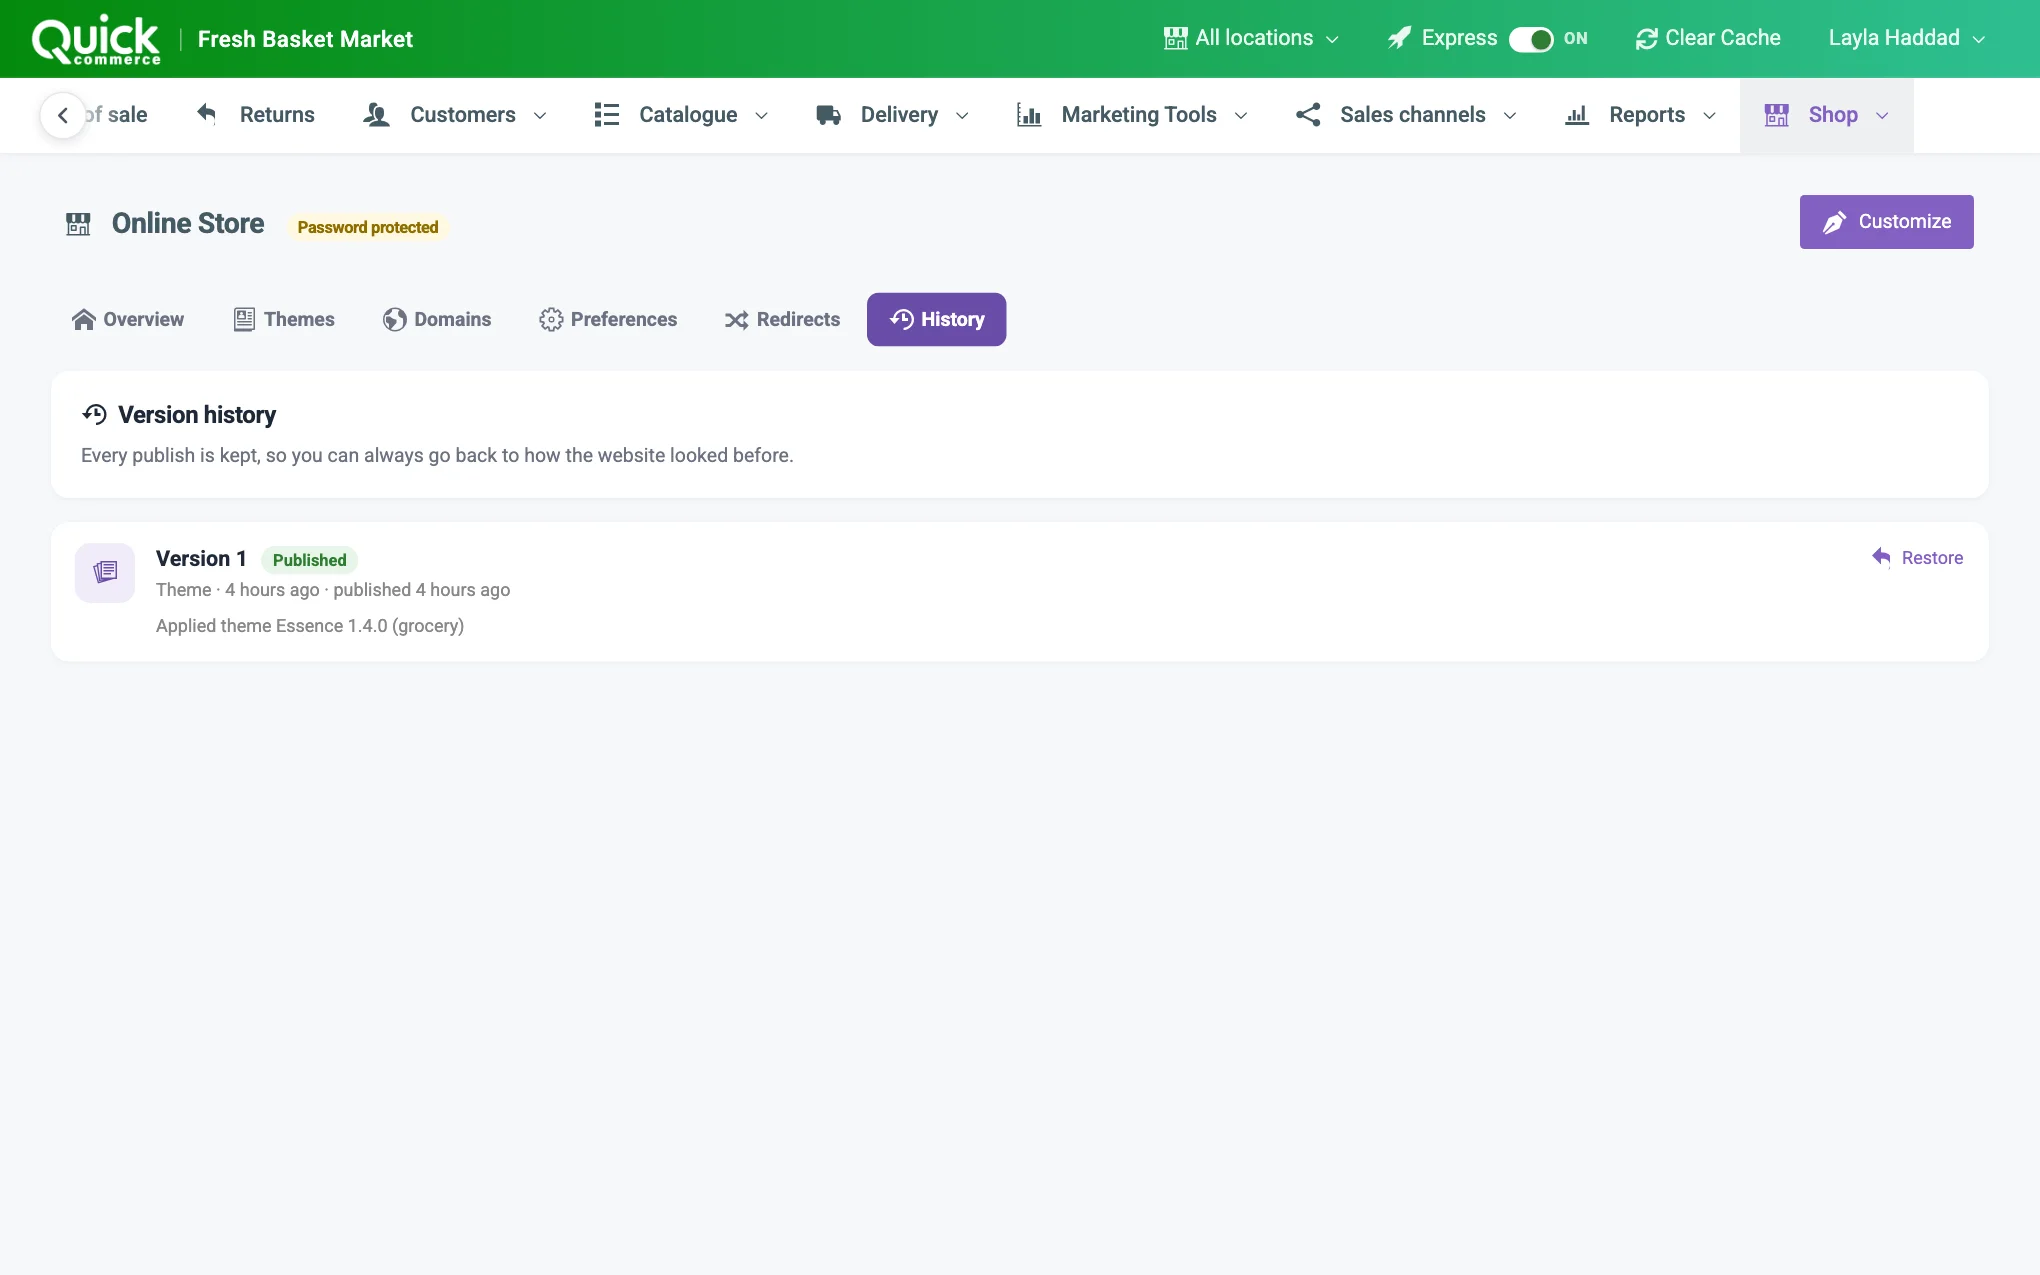Open the Returns menu item
Image resolution: width=2040 pixels, height=1275 pixels.
click(255, 115)
